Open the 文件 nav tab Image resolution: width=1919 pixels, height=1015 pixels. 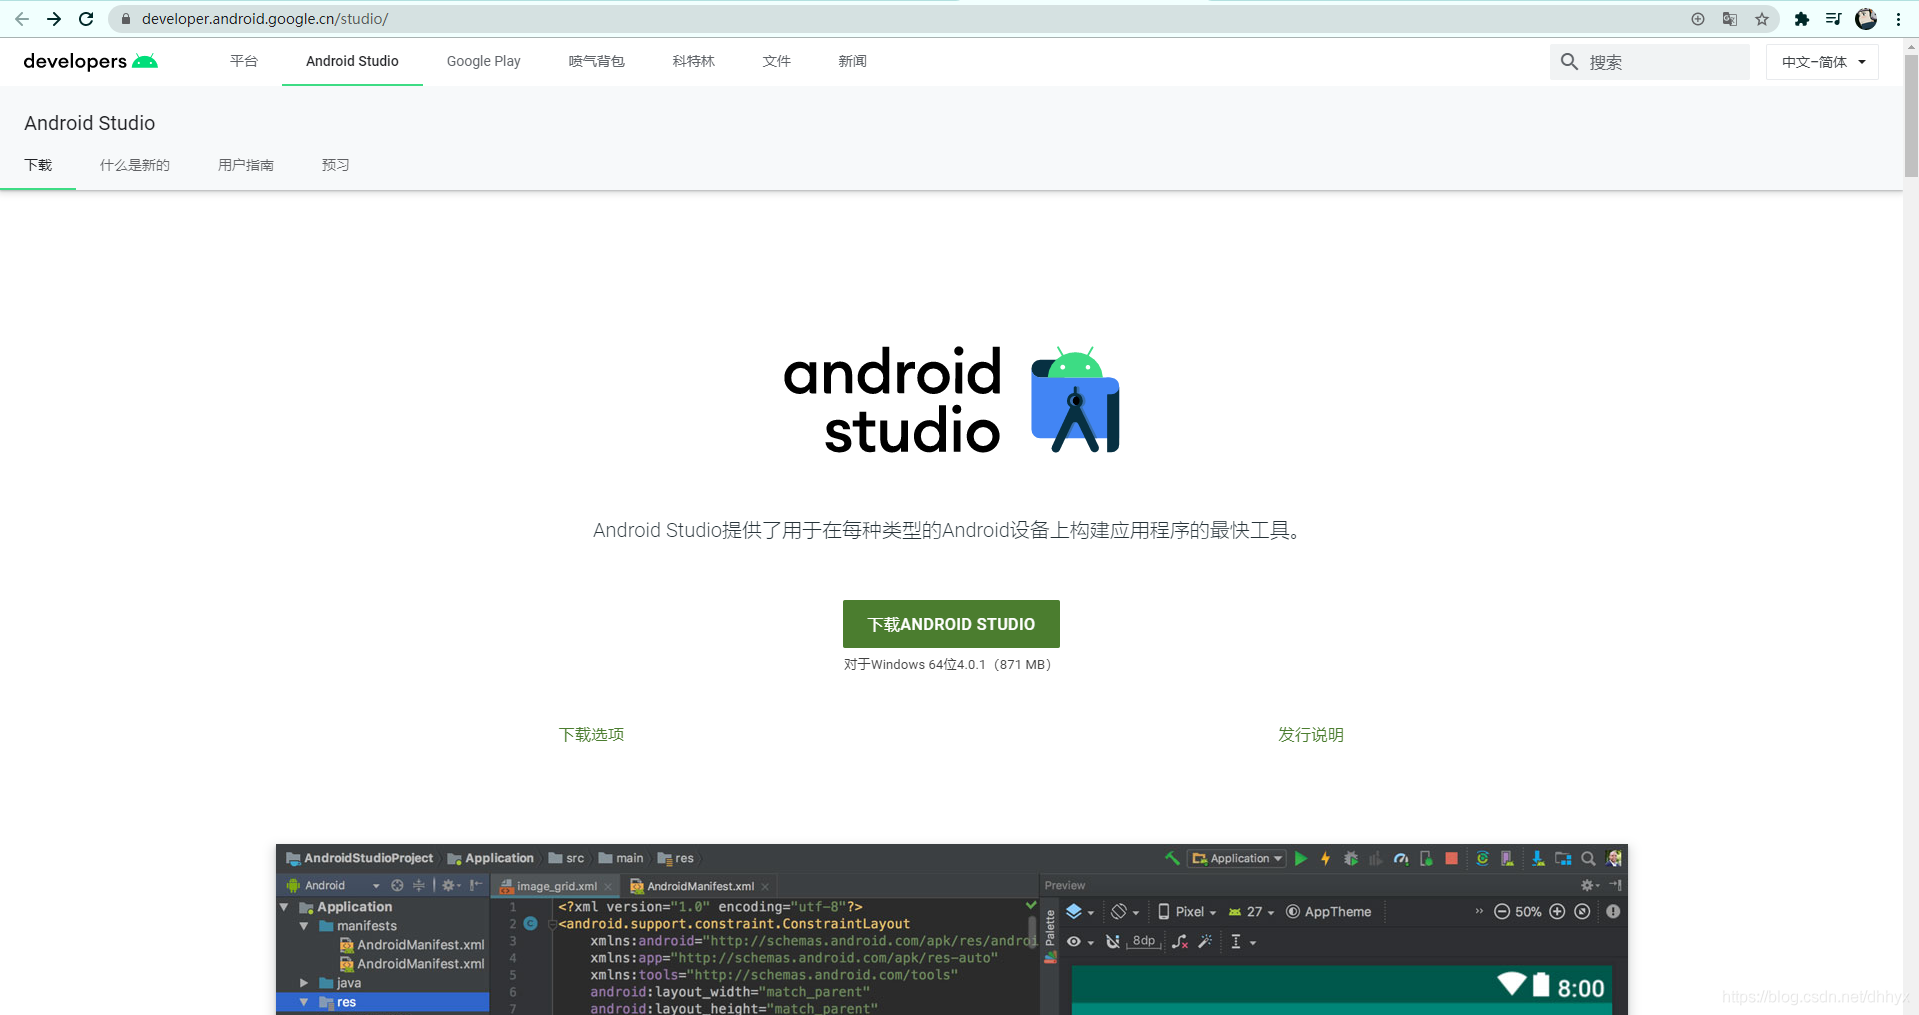click(777, 61)
